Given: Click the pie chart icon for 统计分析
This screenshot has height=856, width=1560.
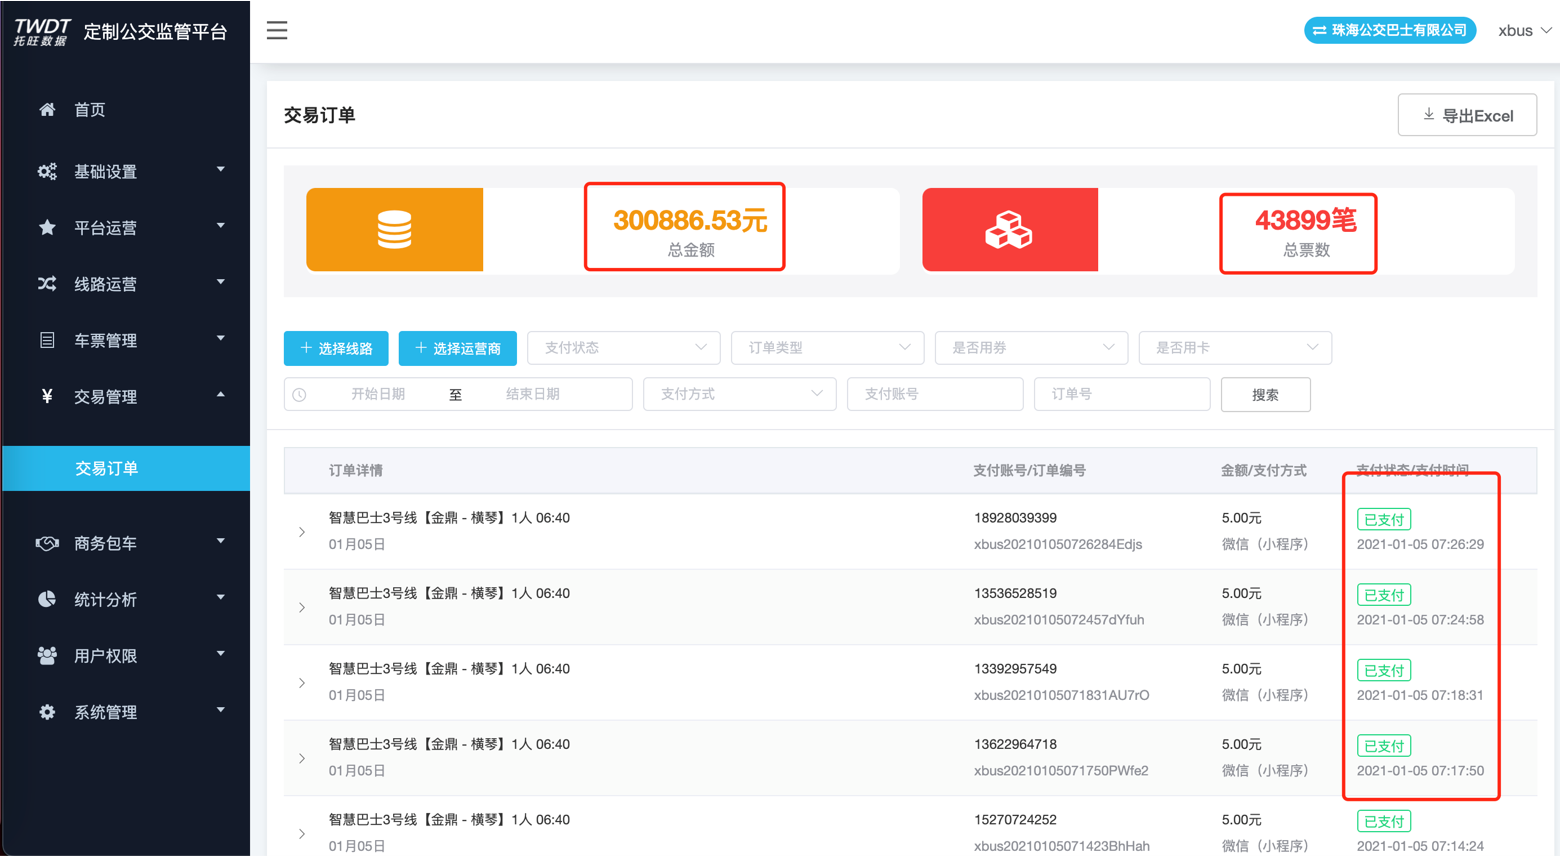Looking at the screenshot, I should pyautogui.click(x=47, y=599).
